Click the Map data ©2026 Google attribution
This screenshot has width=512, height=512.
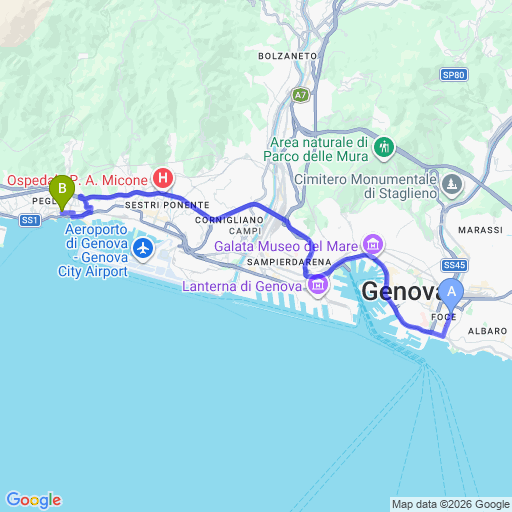(x=451, y=504)
